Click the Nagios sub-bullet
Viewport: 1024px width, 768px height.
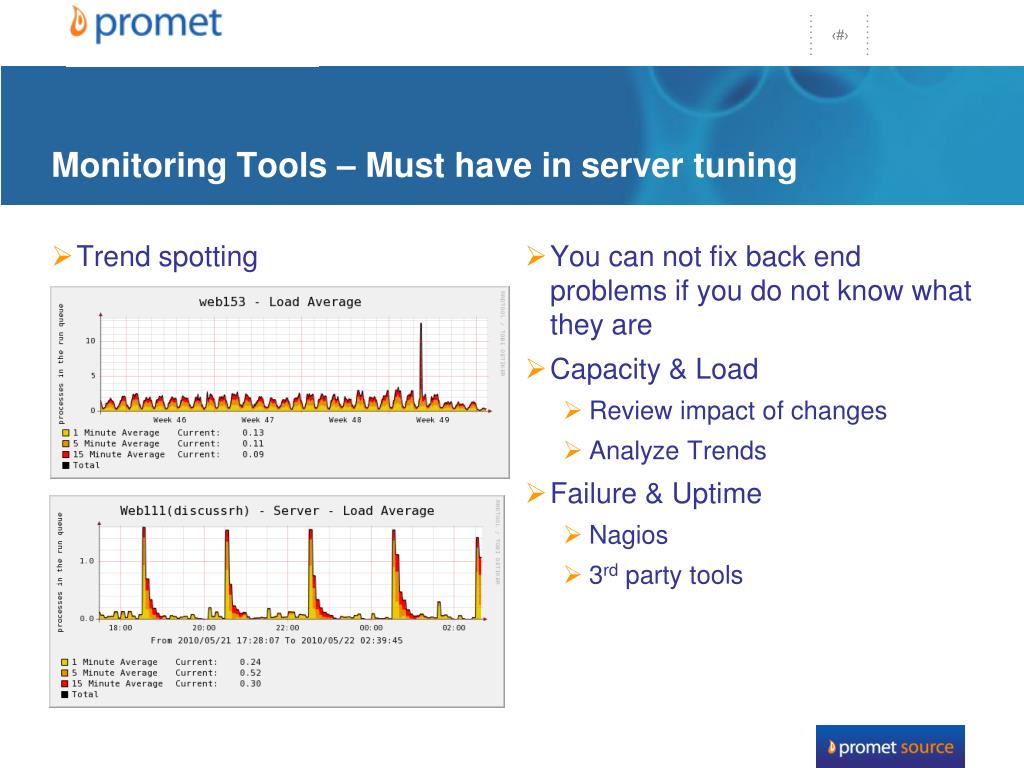coord(628,536)
